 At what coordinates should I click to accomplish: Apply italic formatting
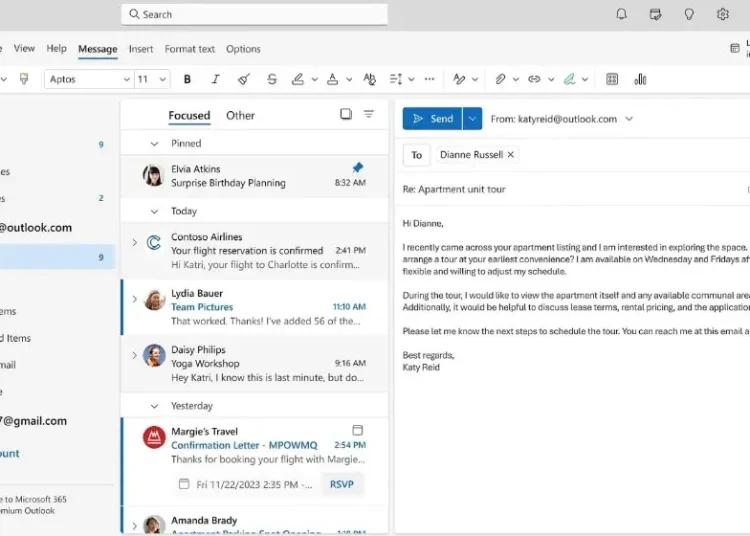pos(215,79)
